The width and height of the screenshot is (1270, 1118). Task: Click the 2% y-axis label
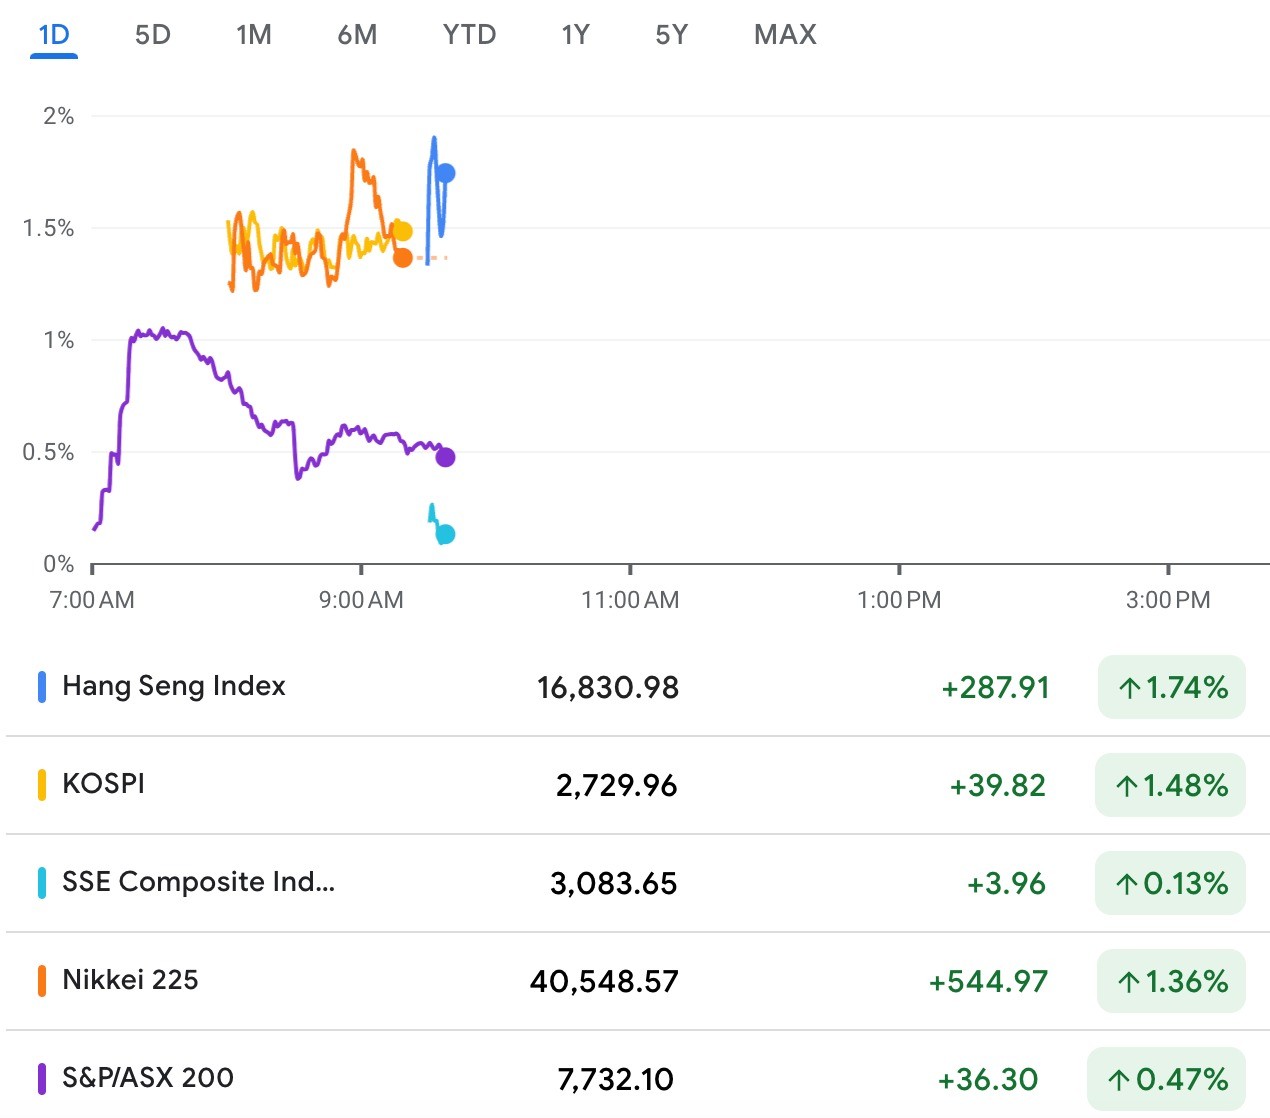click(59, 116)
